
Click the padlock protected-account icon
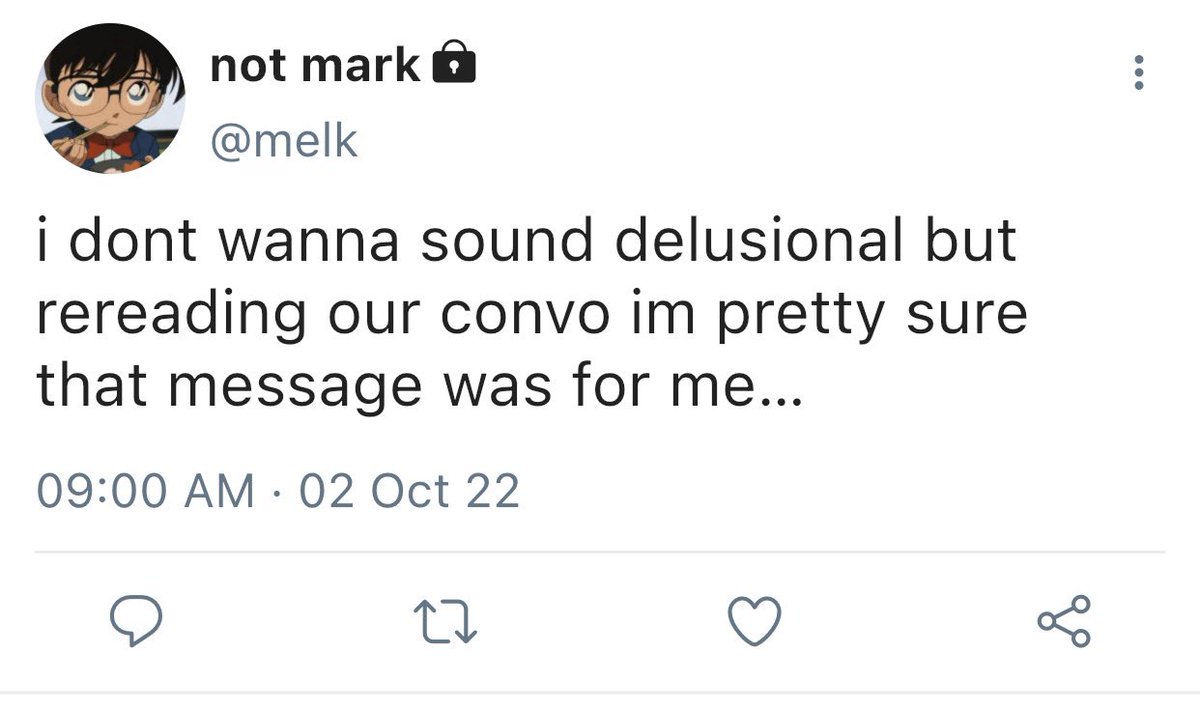[453, 65]
